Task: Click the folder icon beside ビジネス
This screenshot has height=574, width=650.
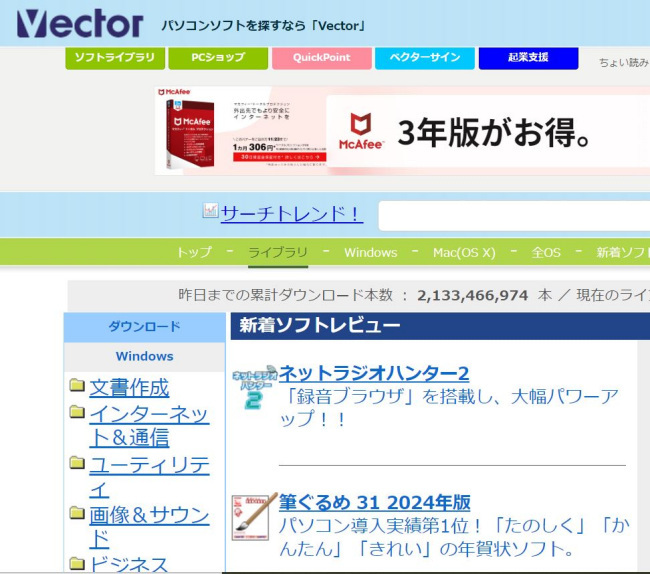Action: (x=77, y=563)
